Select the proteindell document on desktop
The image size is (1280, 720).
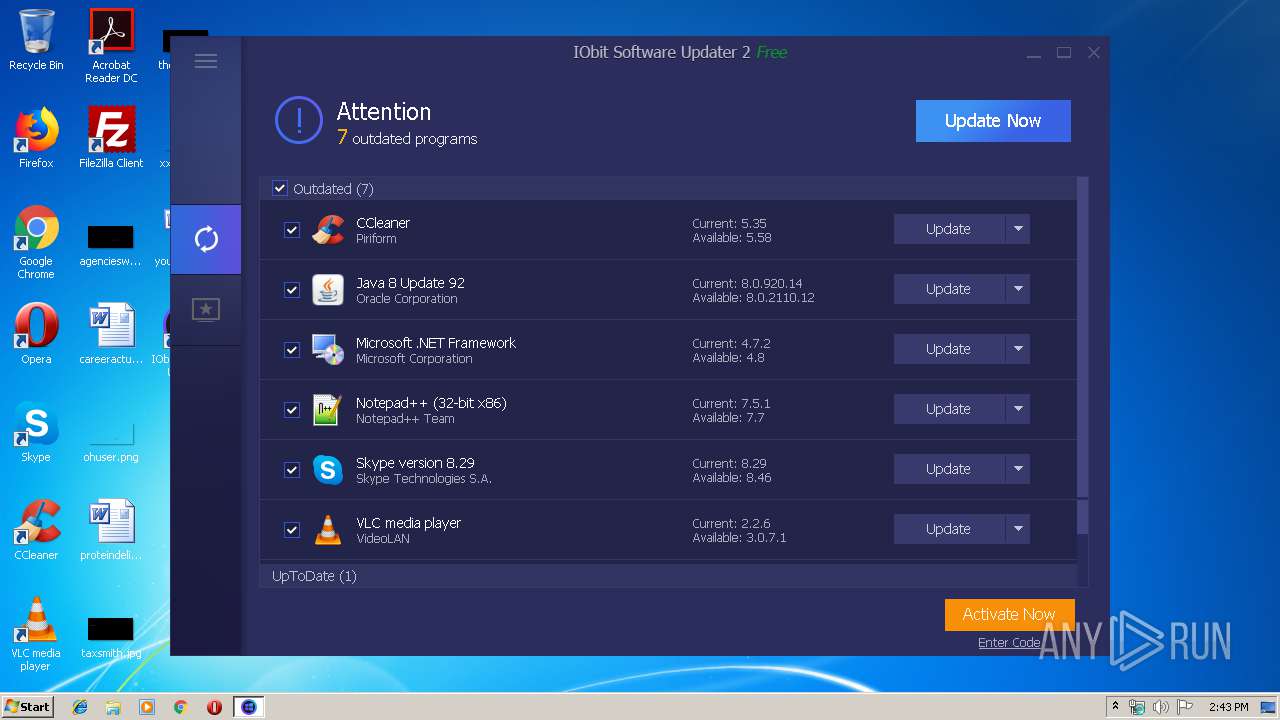(111, 530)
